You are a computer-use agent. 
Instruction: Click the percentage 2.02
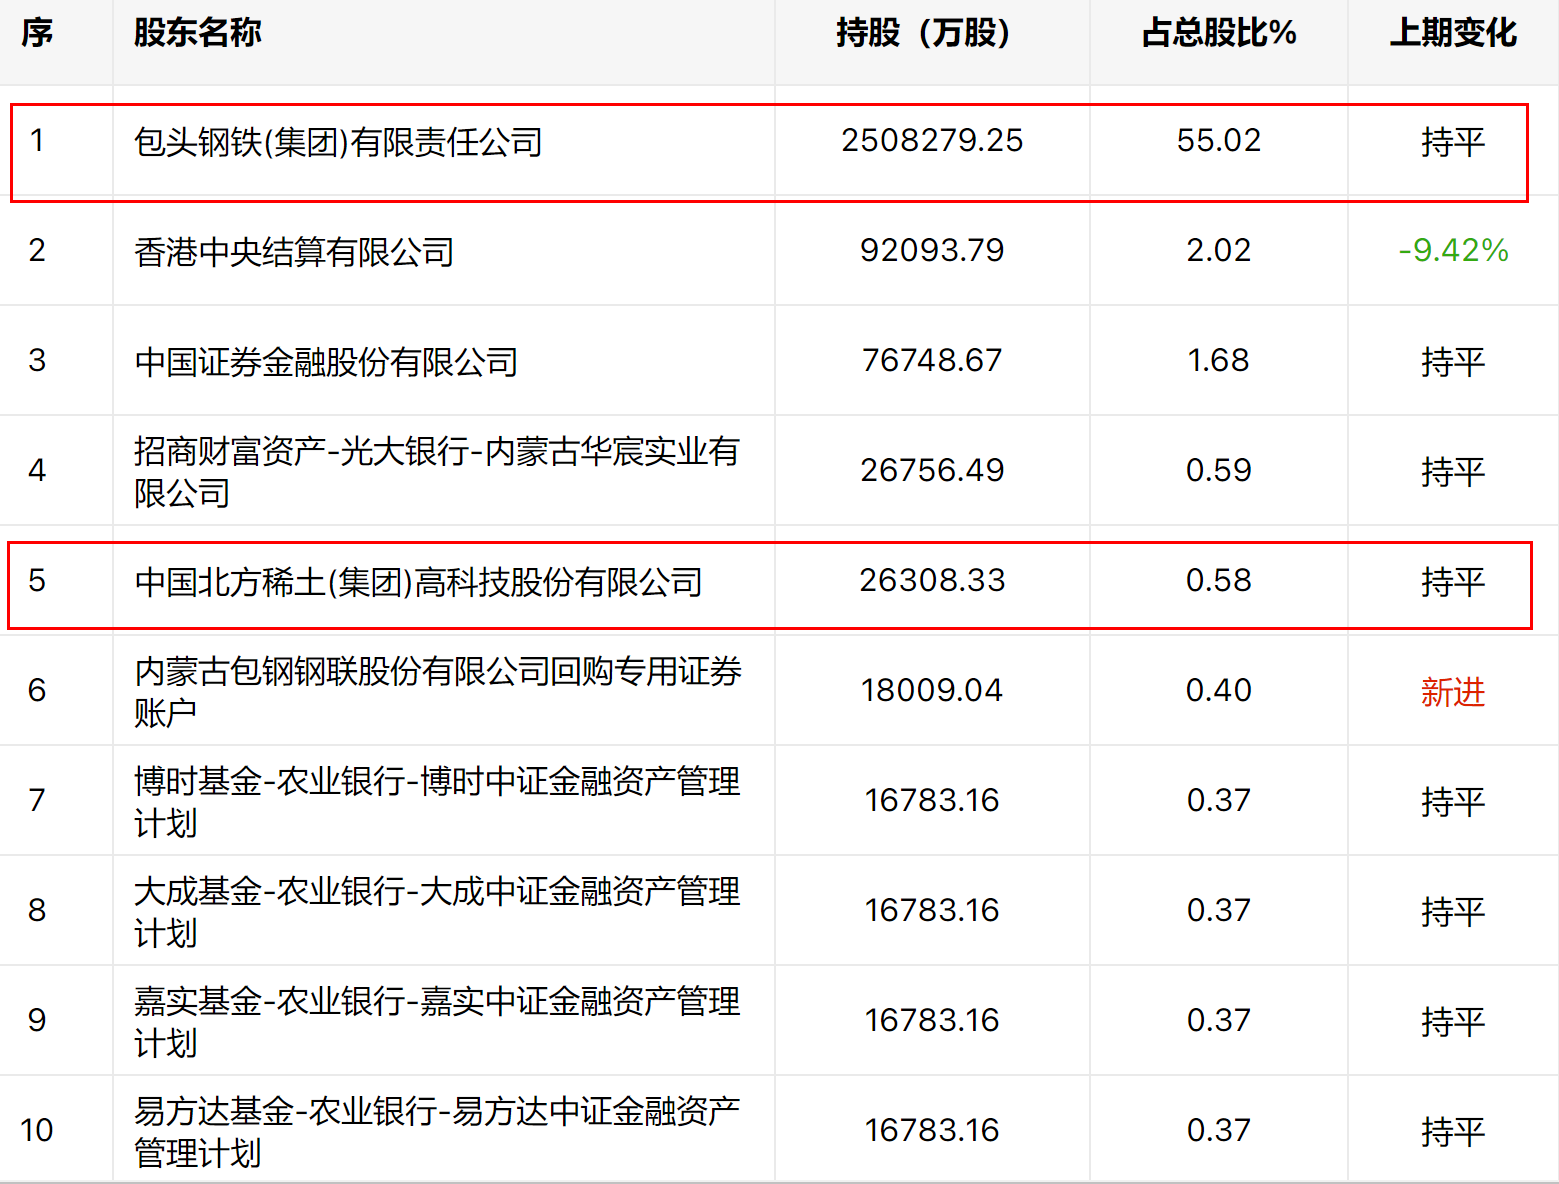(1219, 250)
